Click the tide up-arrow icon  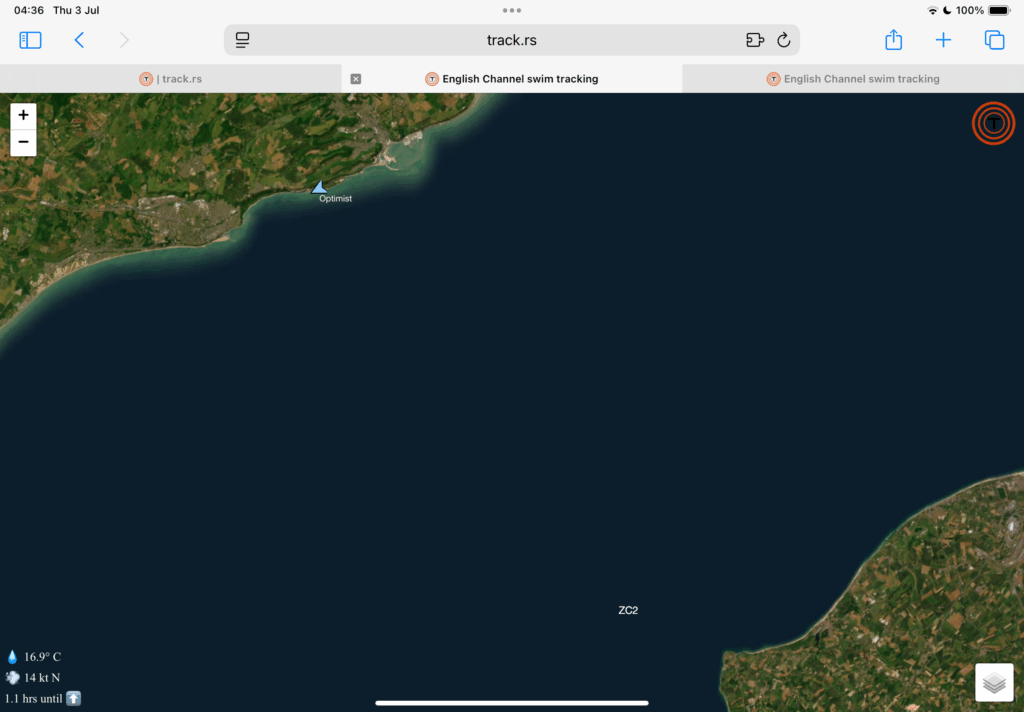[73, 698]
